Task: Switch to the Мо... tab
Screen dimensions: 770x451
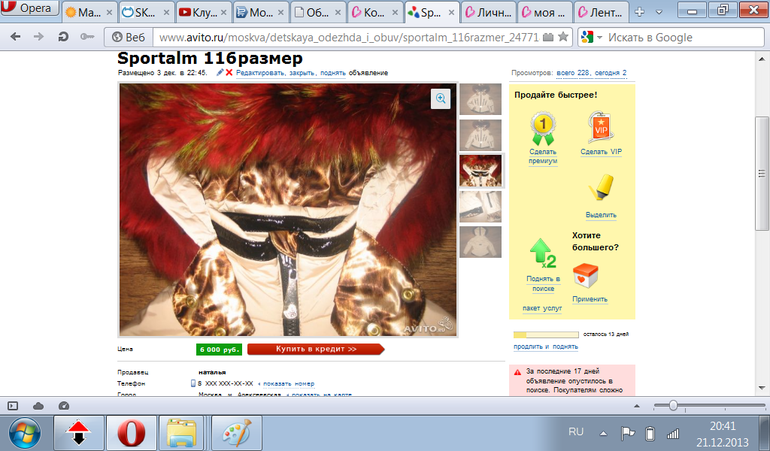Action: click(x=260, y=13)
